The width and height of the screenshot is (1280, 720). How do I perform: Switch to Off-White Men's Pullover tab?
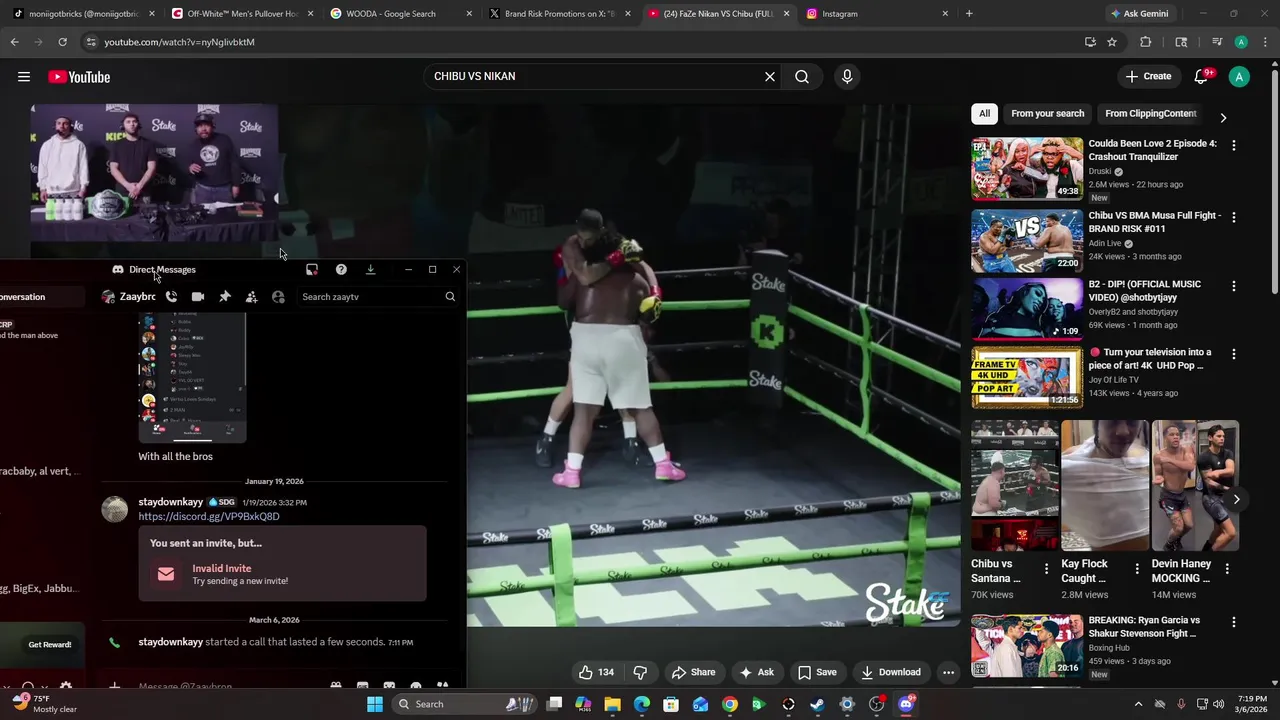click(x=239, y=14)
